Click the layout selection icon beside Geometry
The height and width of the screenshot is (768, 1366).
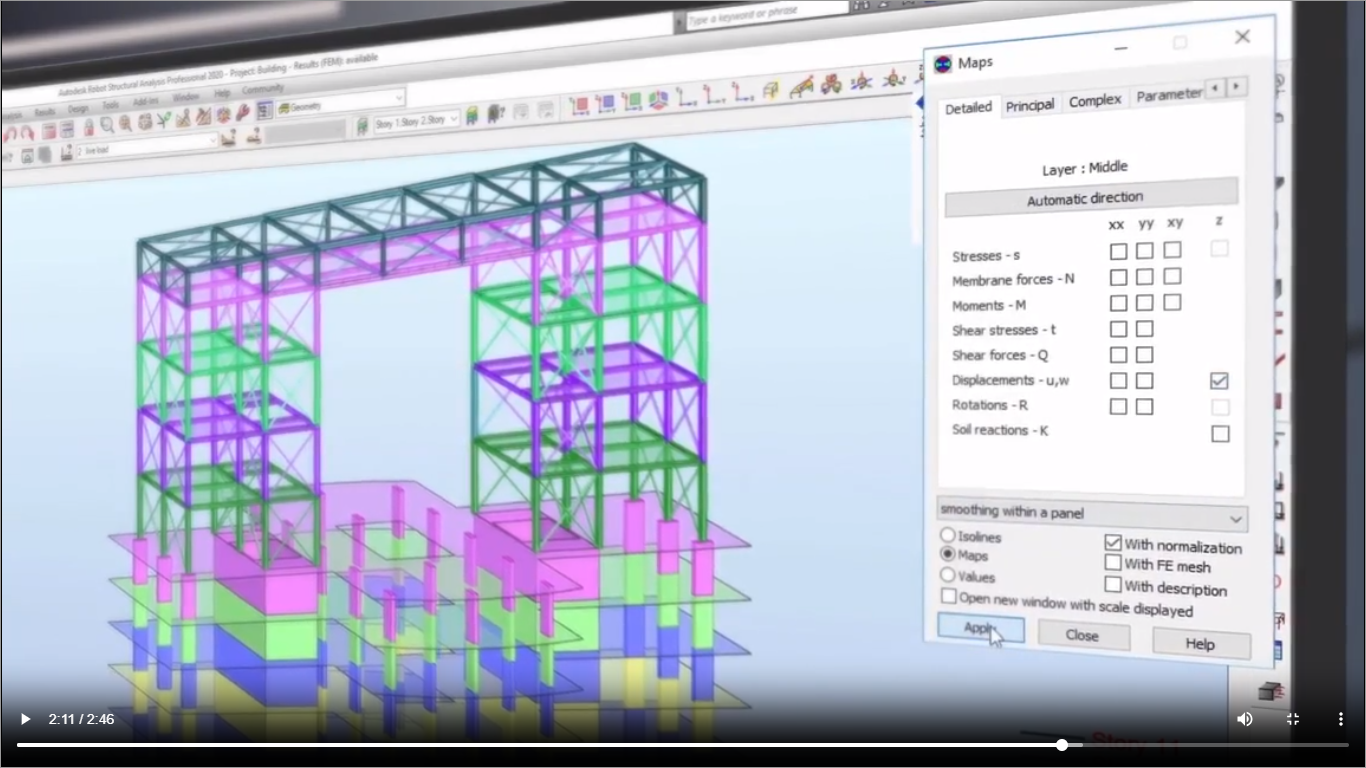tap(265, 110)
